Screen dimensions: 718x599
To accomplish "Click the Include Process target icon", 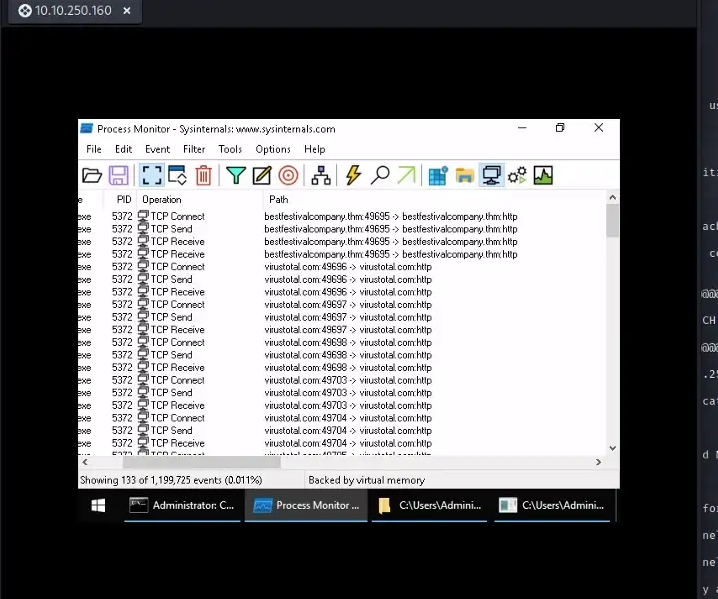I will click(288, 175).
